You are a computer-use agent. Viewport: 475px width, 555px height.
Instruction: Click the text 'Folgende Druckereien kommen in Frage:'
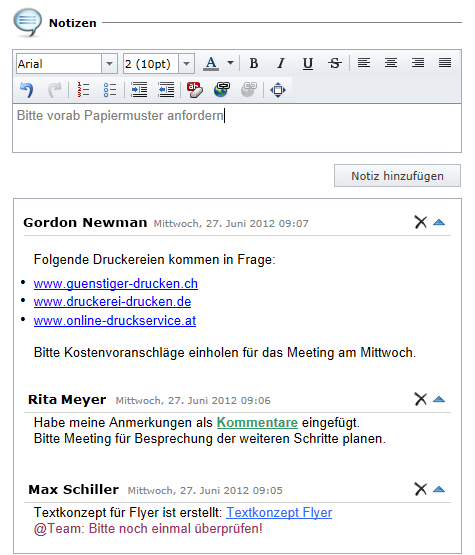click(154, 259)
